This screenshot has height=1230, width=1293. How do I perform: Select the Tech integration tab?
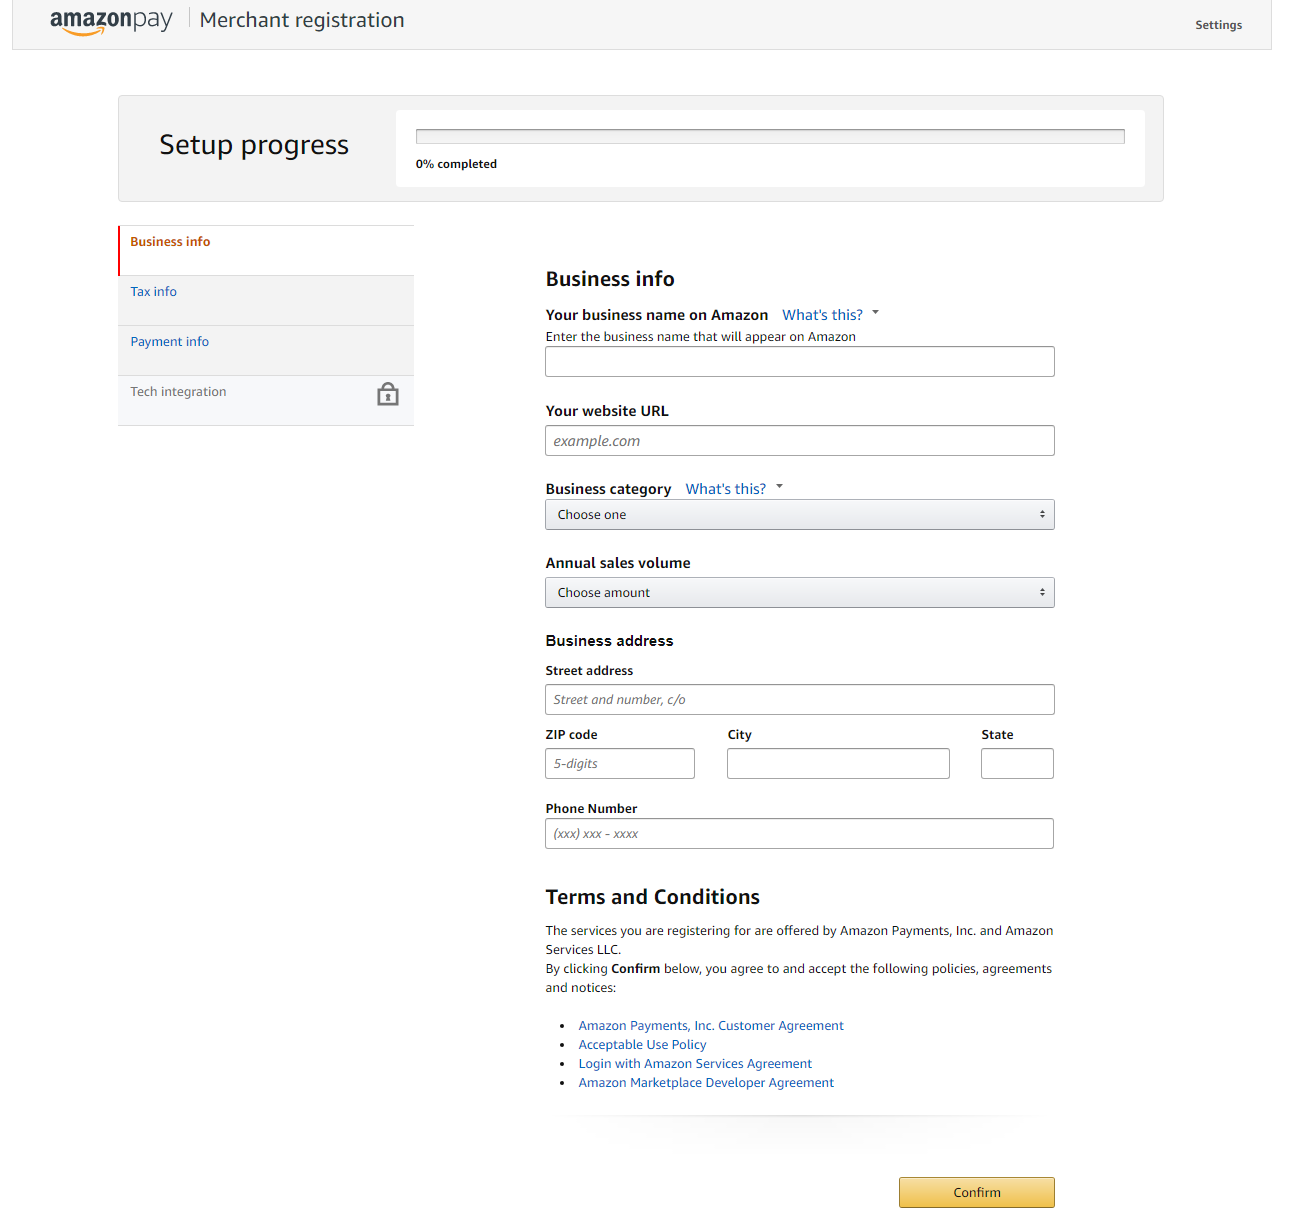pyautogui.click(x=266, y=400)
